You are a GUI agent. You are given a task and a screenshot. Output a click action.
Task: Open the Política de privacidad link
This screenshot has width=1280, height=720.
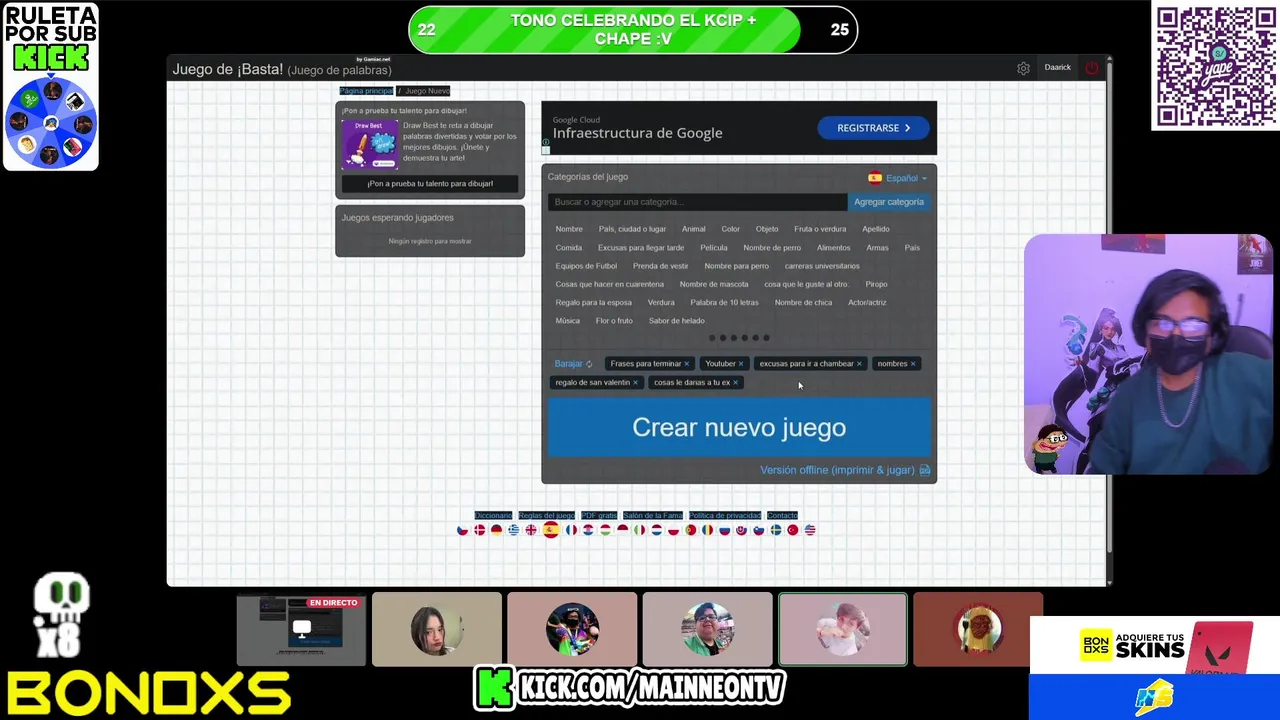(x=725, y=515)
